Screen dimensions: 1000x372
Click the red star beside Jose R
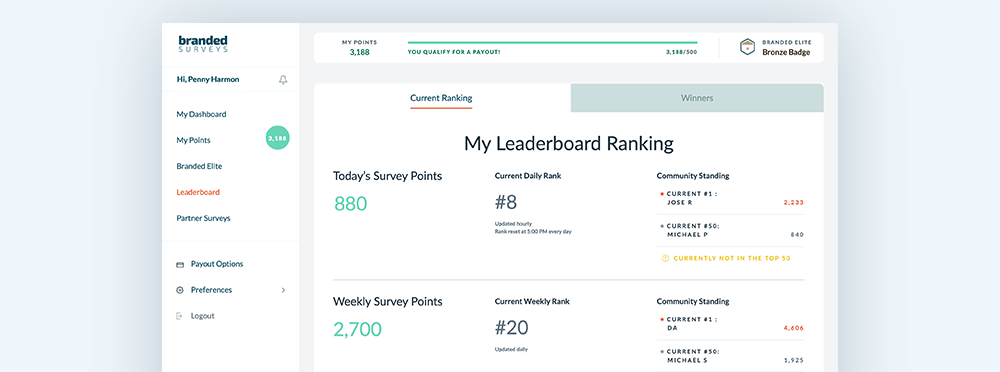[x=661, y=193]
